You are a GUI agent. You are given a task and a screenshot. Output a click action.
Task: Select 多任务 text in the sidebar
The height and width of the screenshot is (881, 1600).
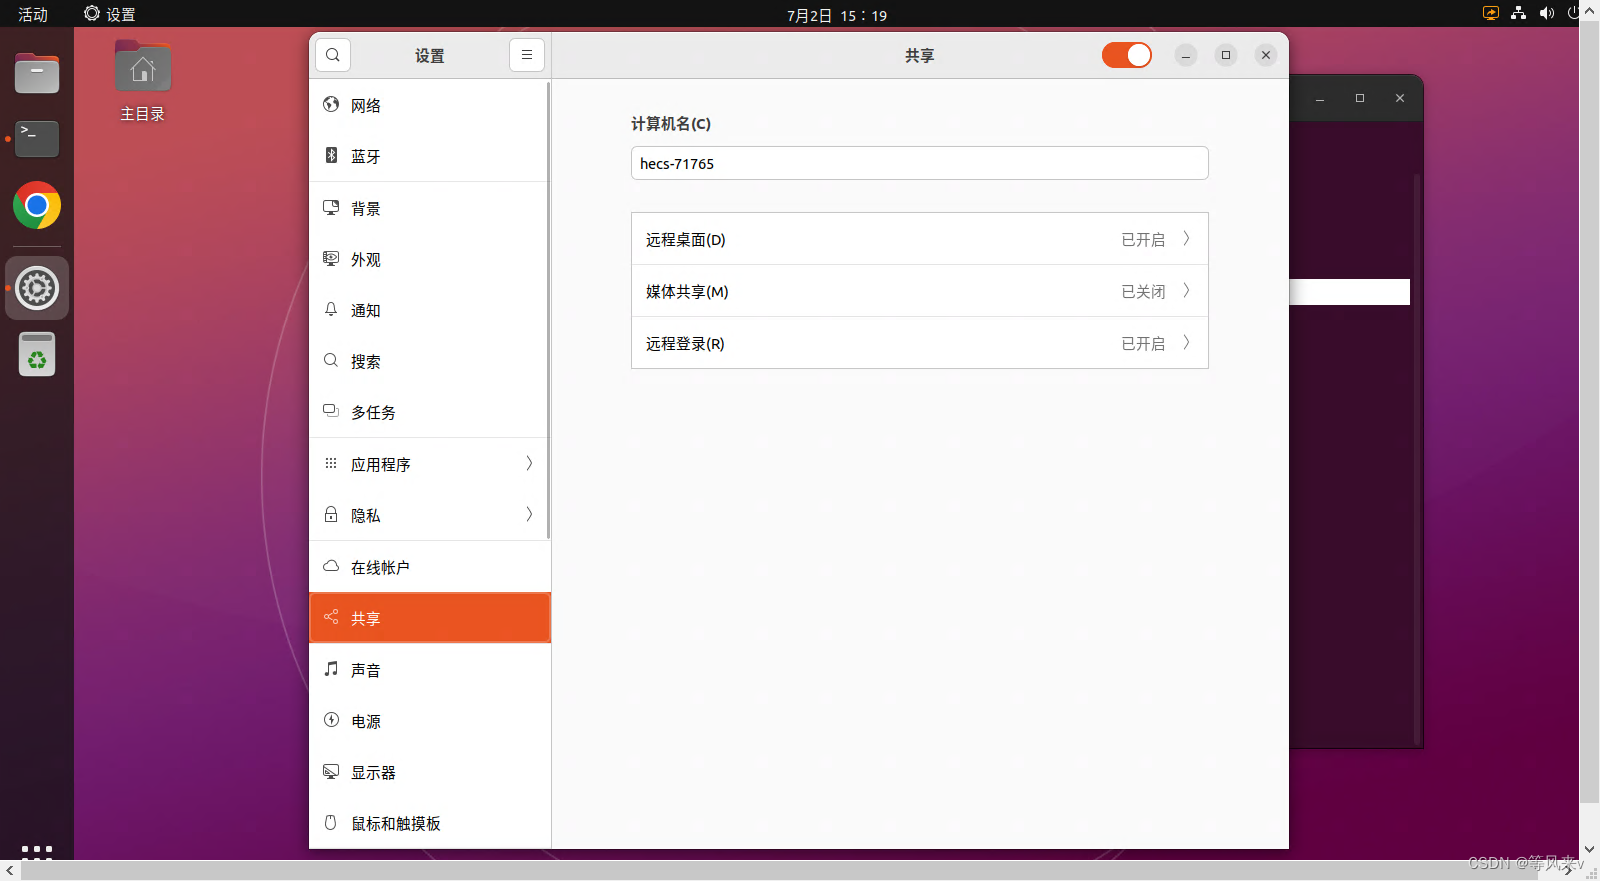click(x=373, y=412)
